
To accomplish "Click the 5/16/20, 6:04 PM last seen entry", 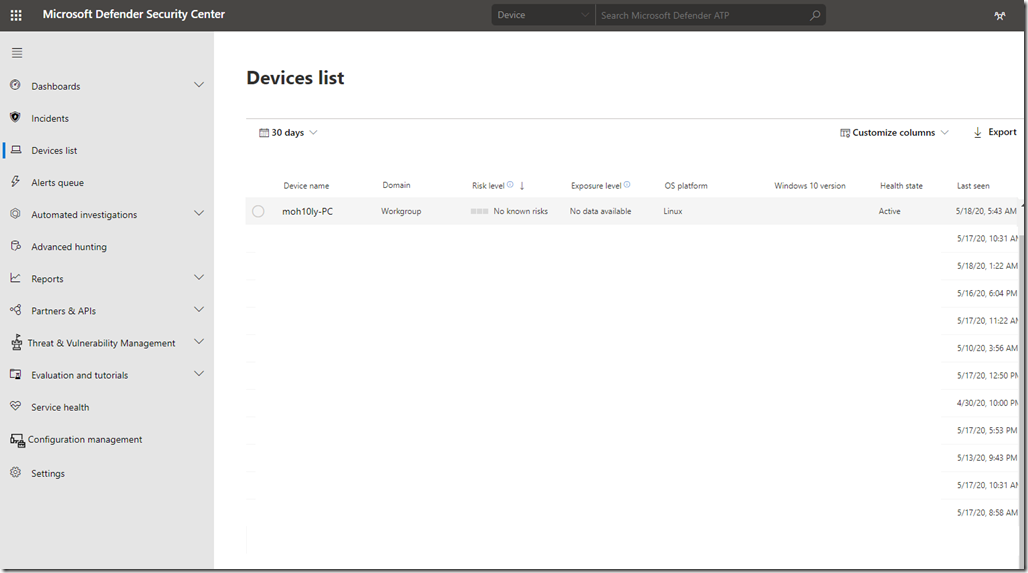I will click(987, 294).
